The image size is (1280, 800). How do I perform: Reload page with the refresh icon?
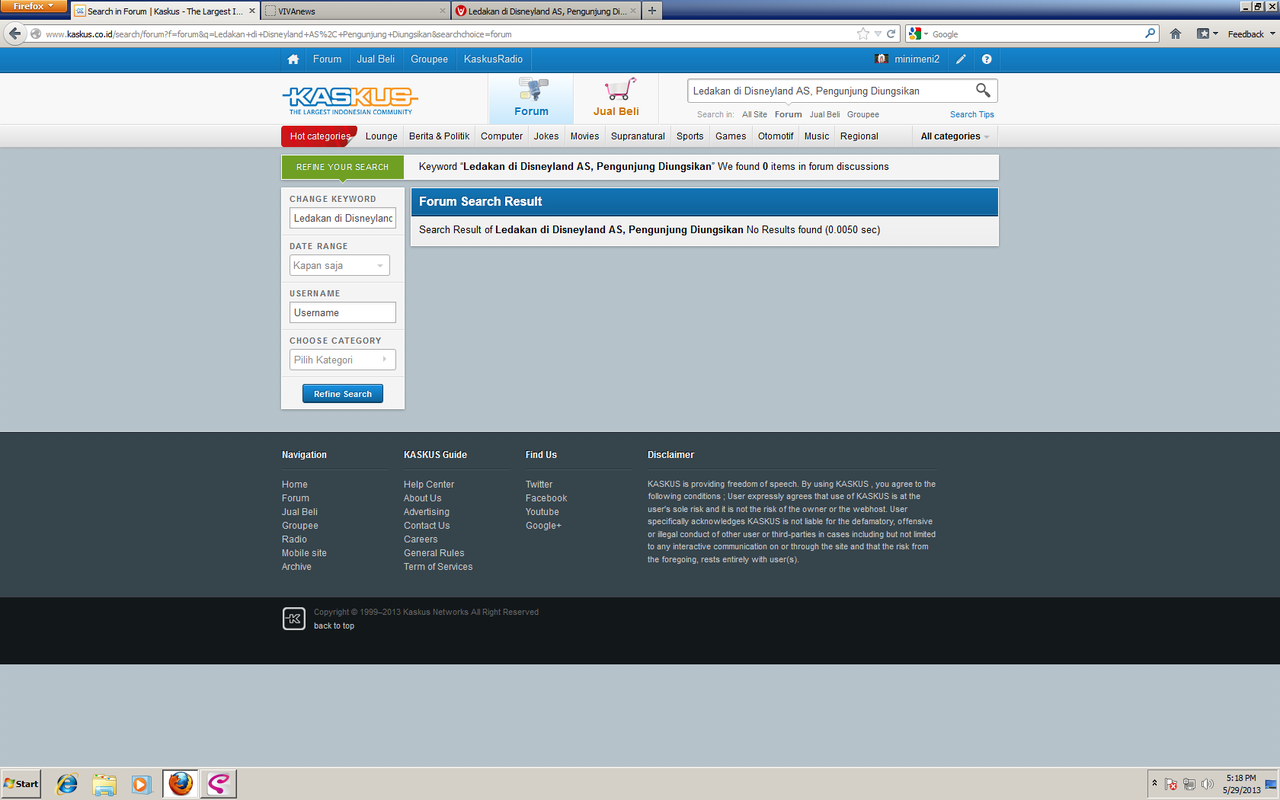(x=891, y=34)
